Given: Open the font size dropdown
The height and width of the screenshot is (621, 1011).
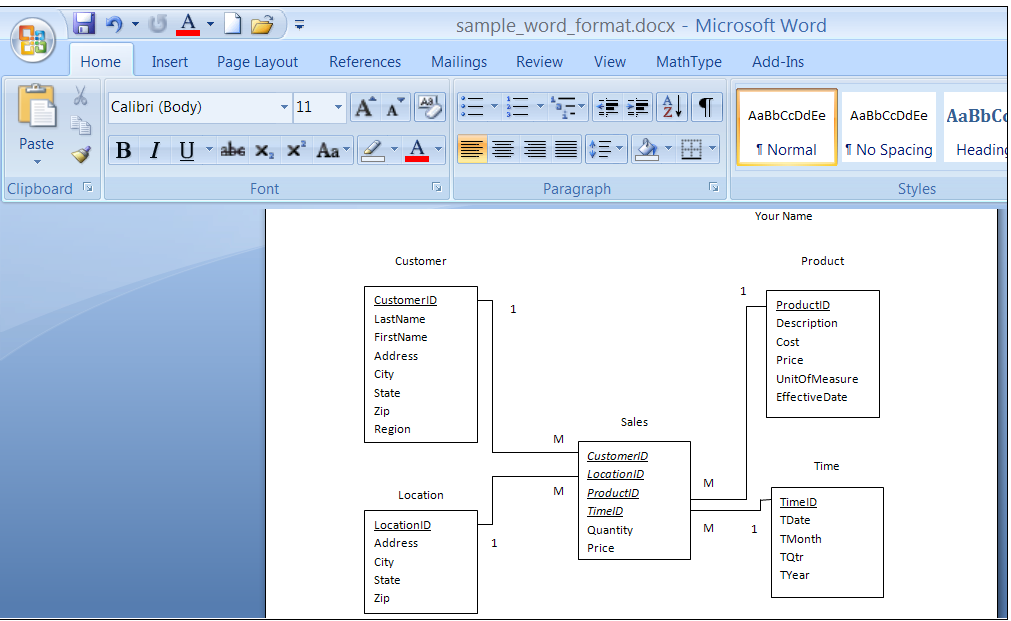Looking at the screenshot, I should pyautogui.click(x=338, y=107).
